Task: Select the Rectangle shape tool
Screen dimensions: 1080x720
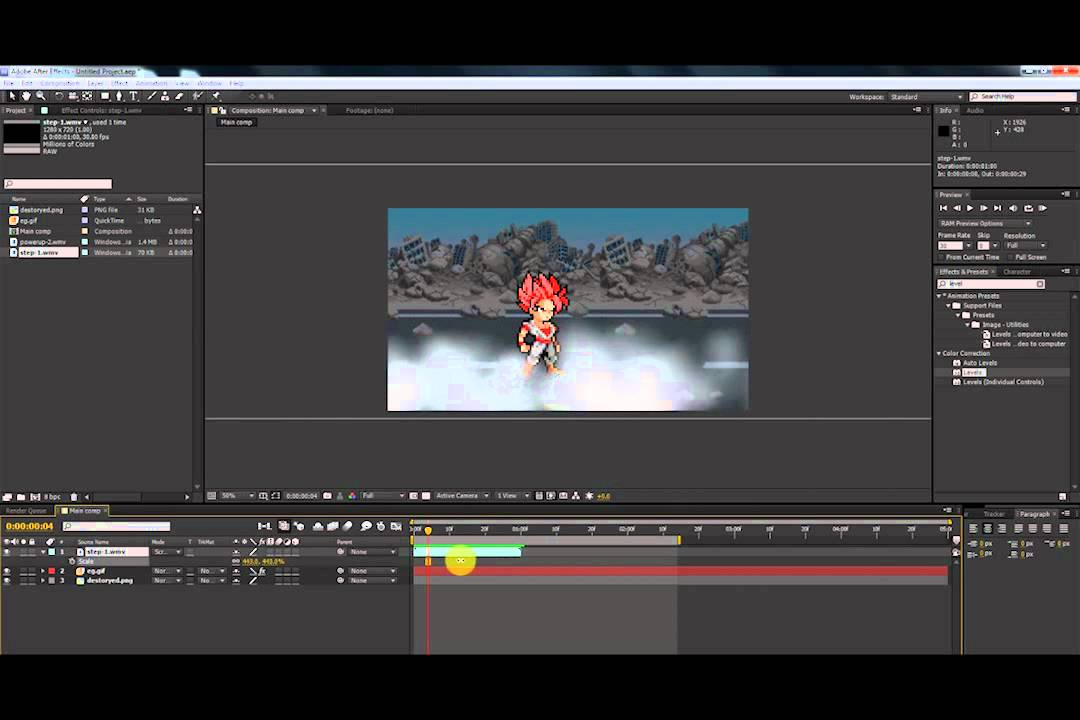Action: (105, 96)
